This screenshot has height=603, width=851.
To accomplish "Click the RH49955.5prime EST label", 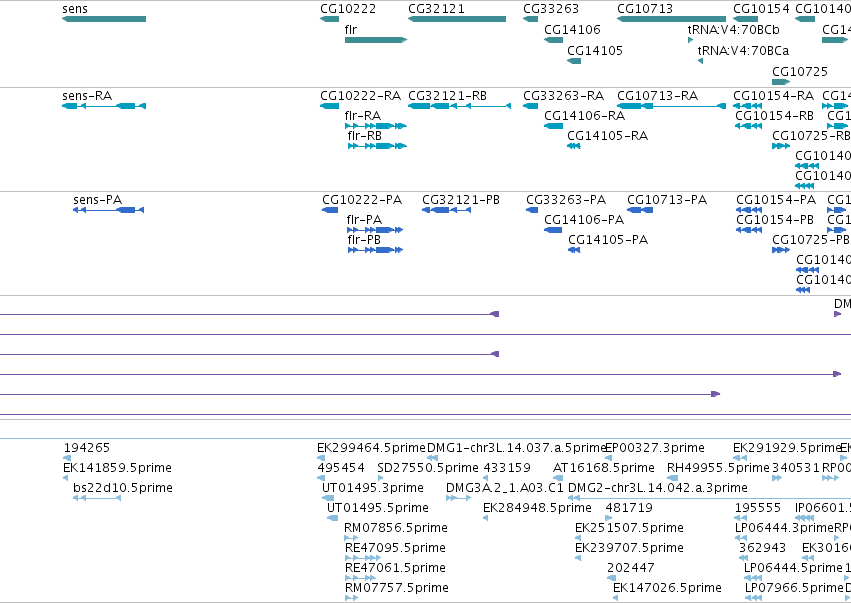I will (x=718, y=468).
